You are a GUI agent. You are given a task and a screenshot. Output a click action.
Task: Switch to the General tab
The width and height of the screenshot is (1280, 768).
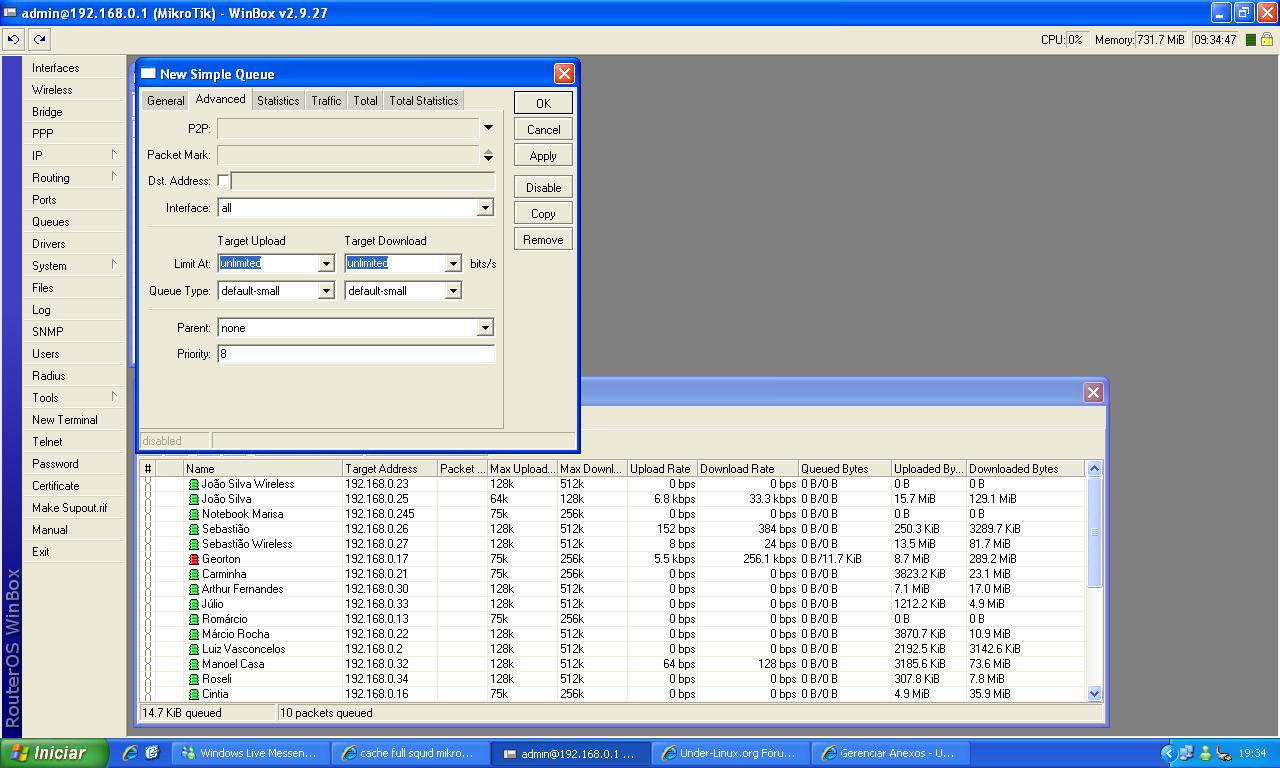[165, 101]
